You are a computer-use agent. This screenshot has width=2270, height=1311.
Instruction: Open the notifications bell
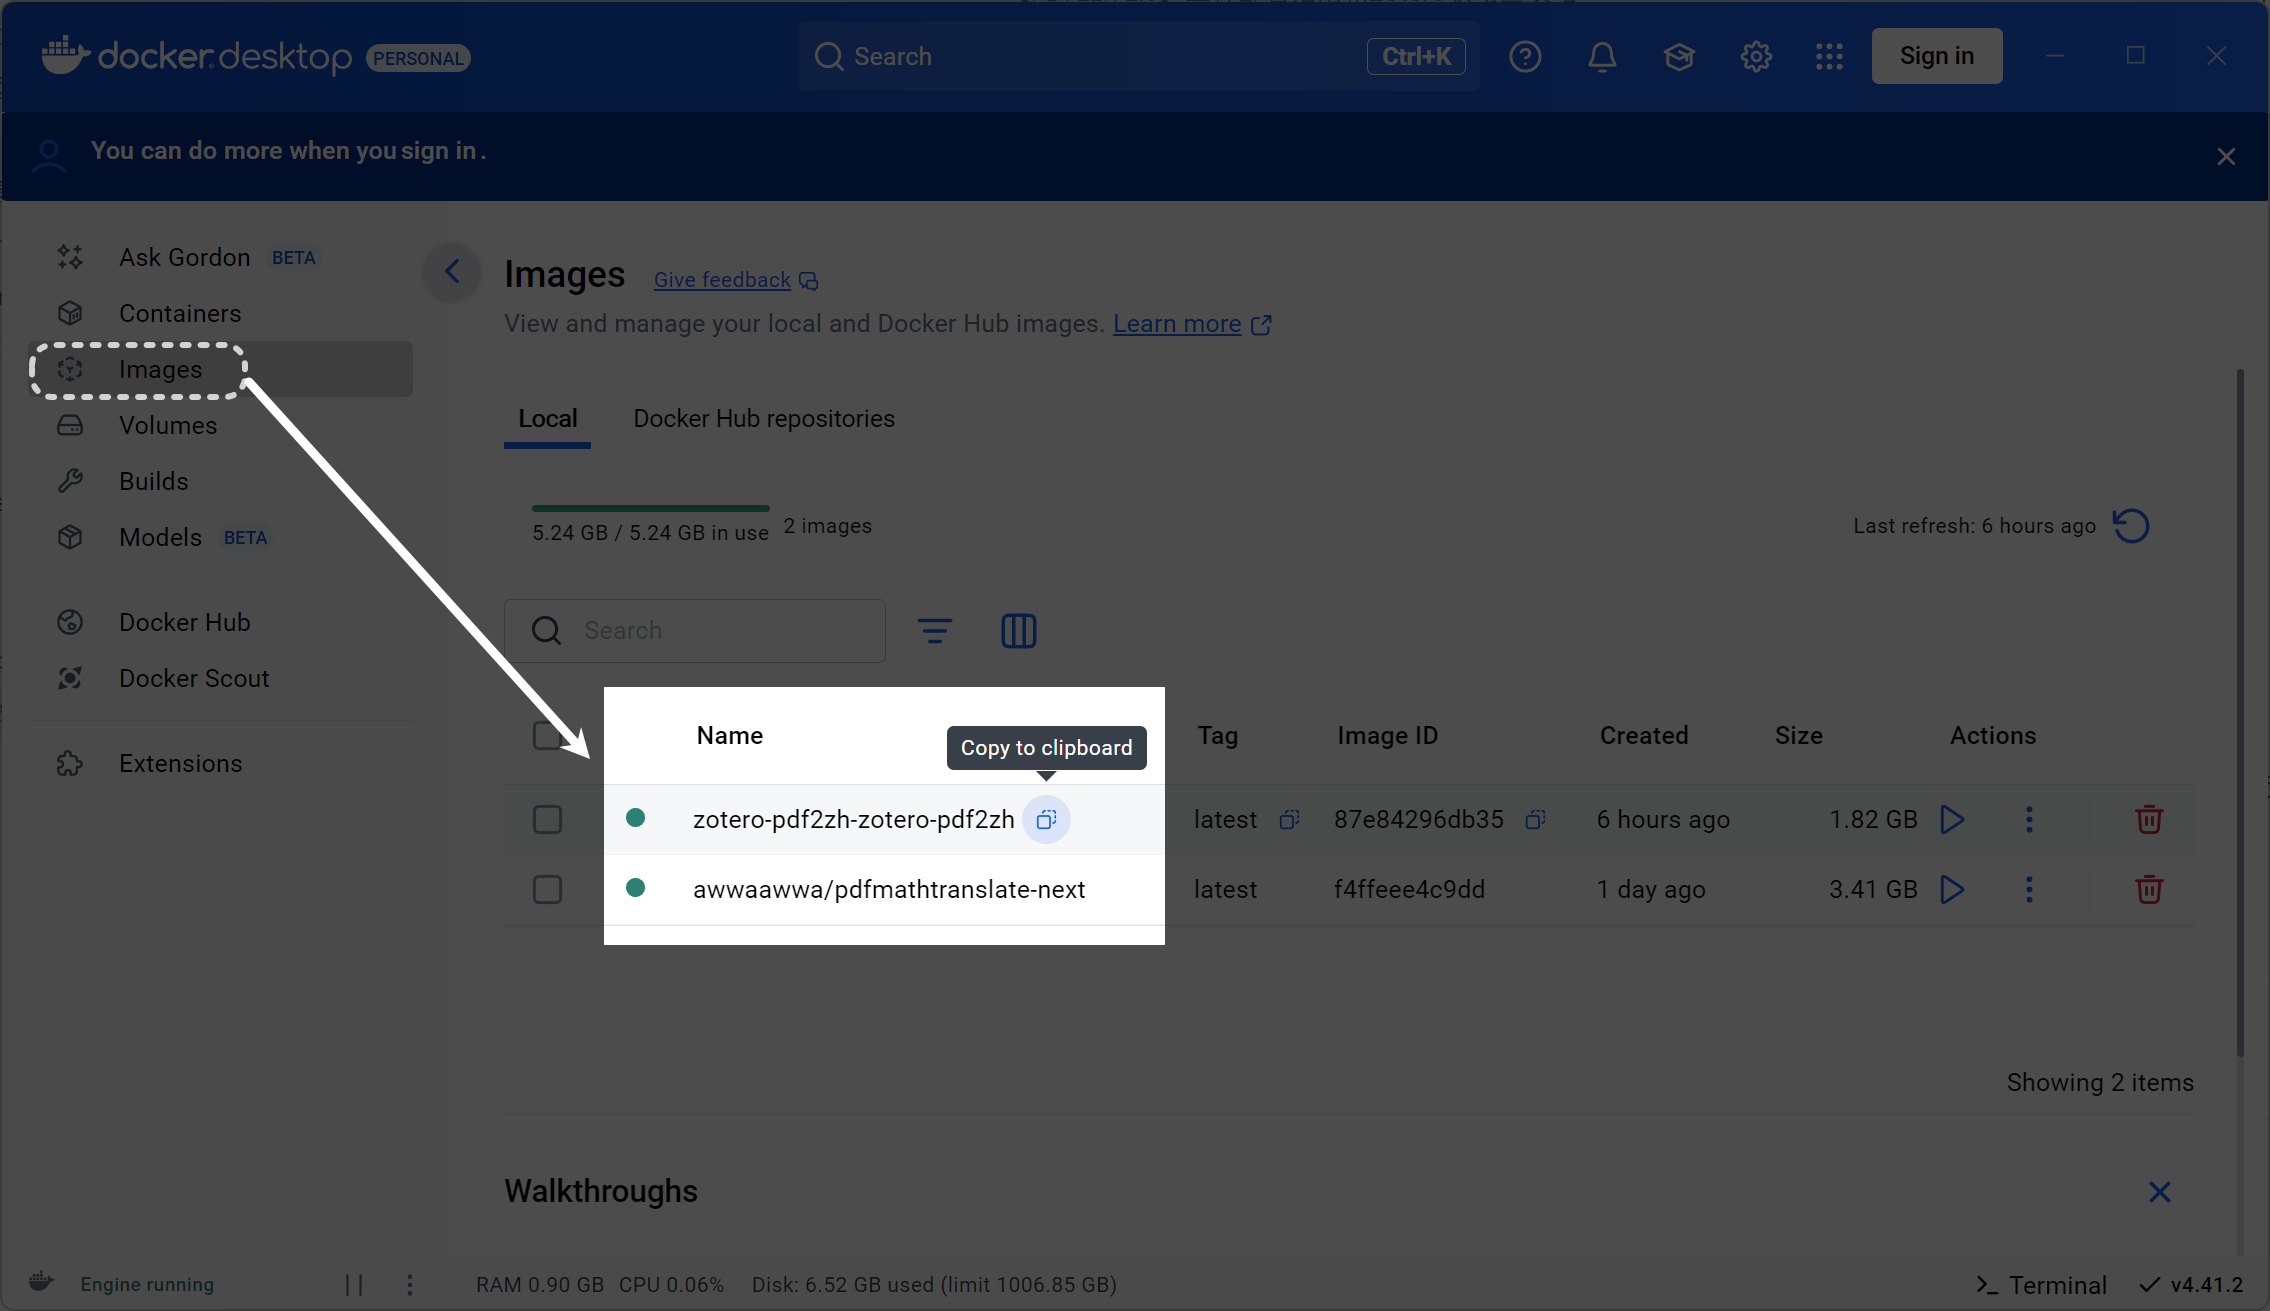[x=1602, y=57]
